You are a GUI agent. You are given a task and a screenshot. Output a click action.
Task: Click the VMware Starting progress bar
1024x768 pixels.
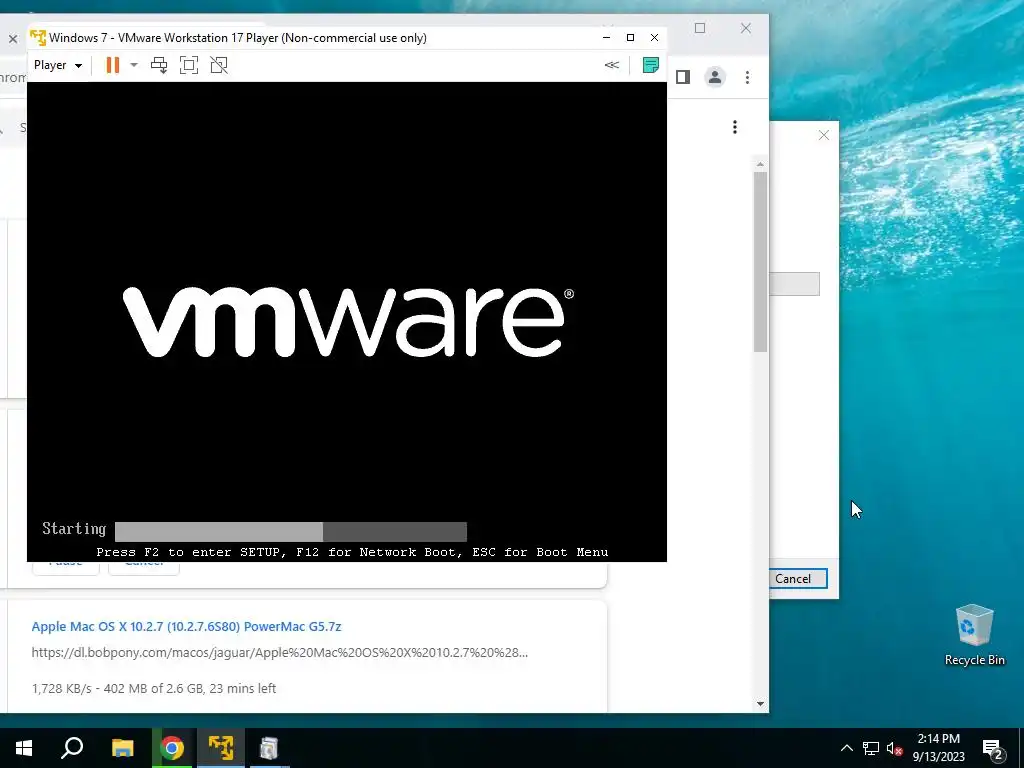(x=291, y=531)
